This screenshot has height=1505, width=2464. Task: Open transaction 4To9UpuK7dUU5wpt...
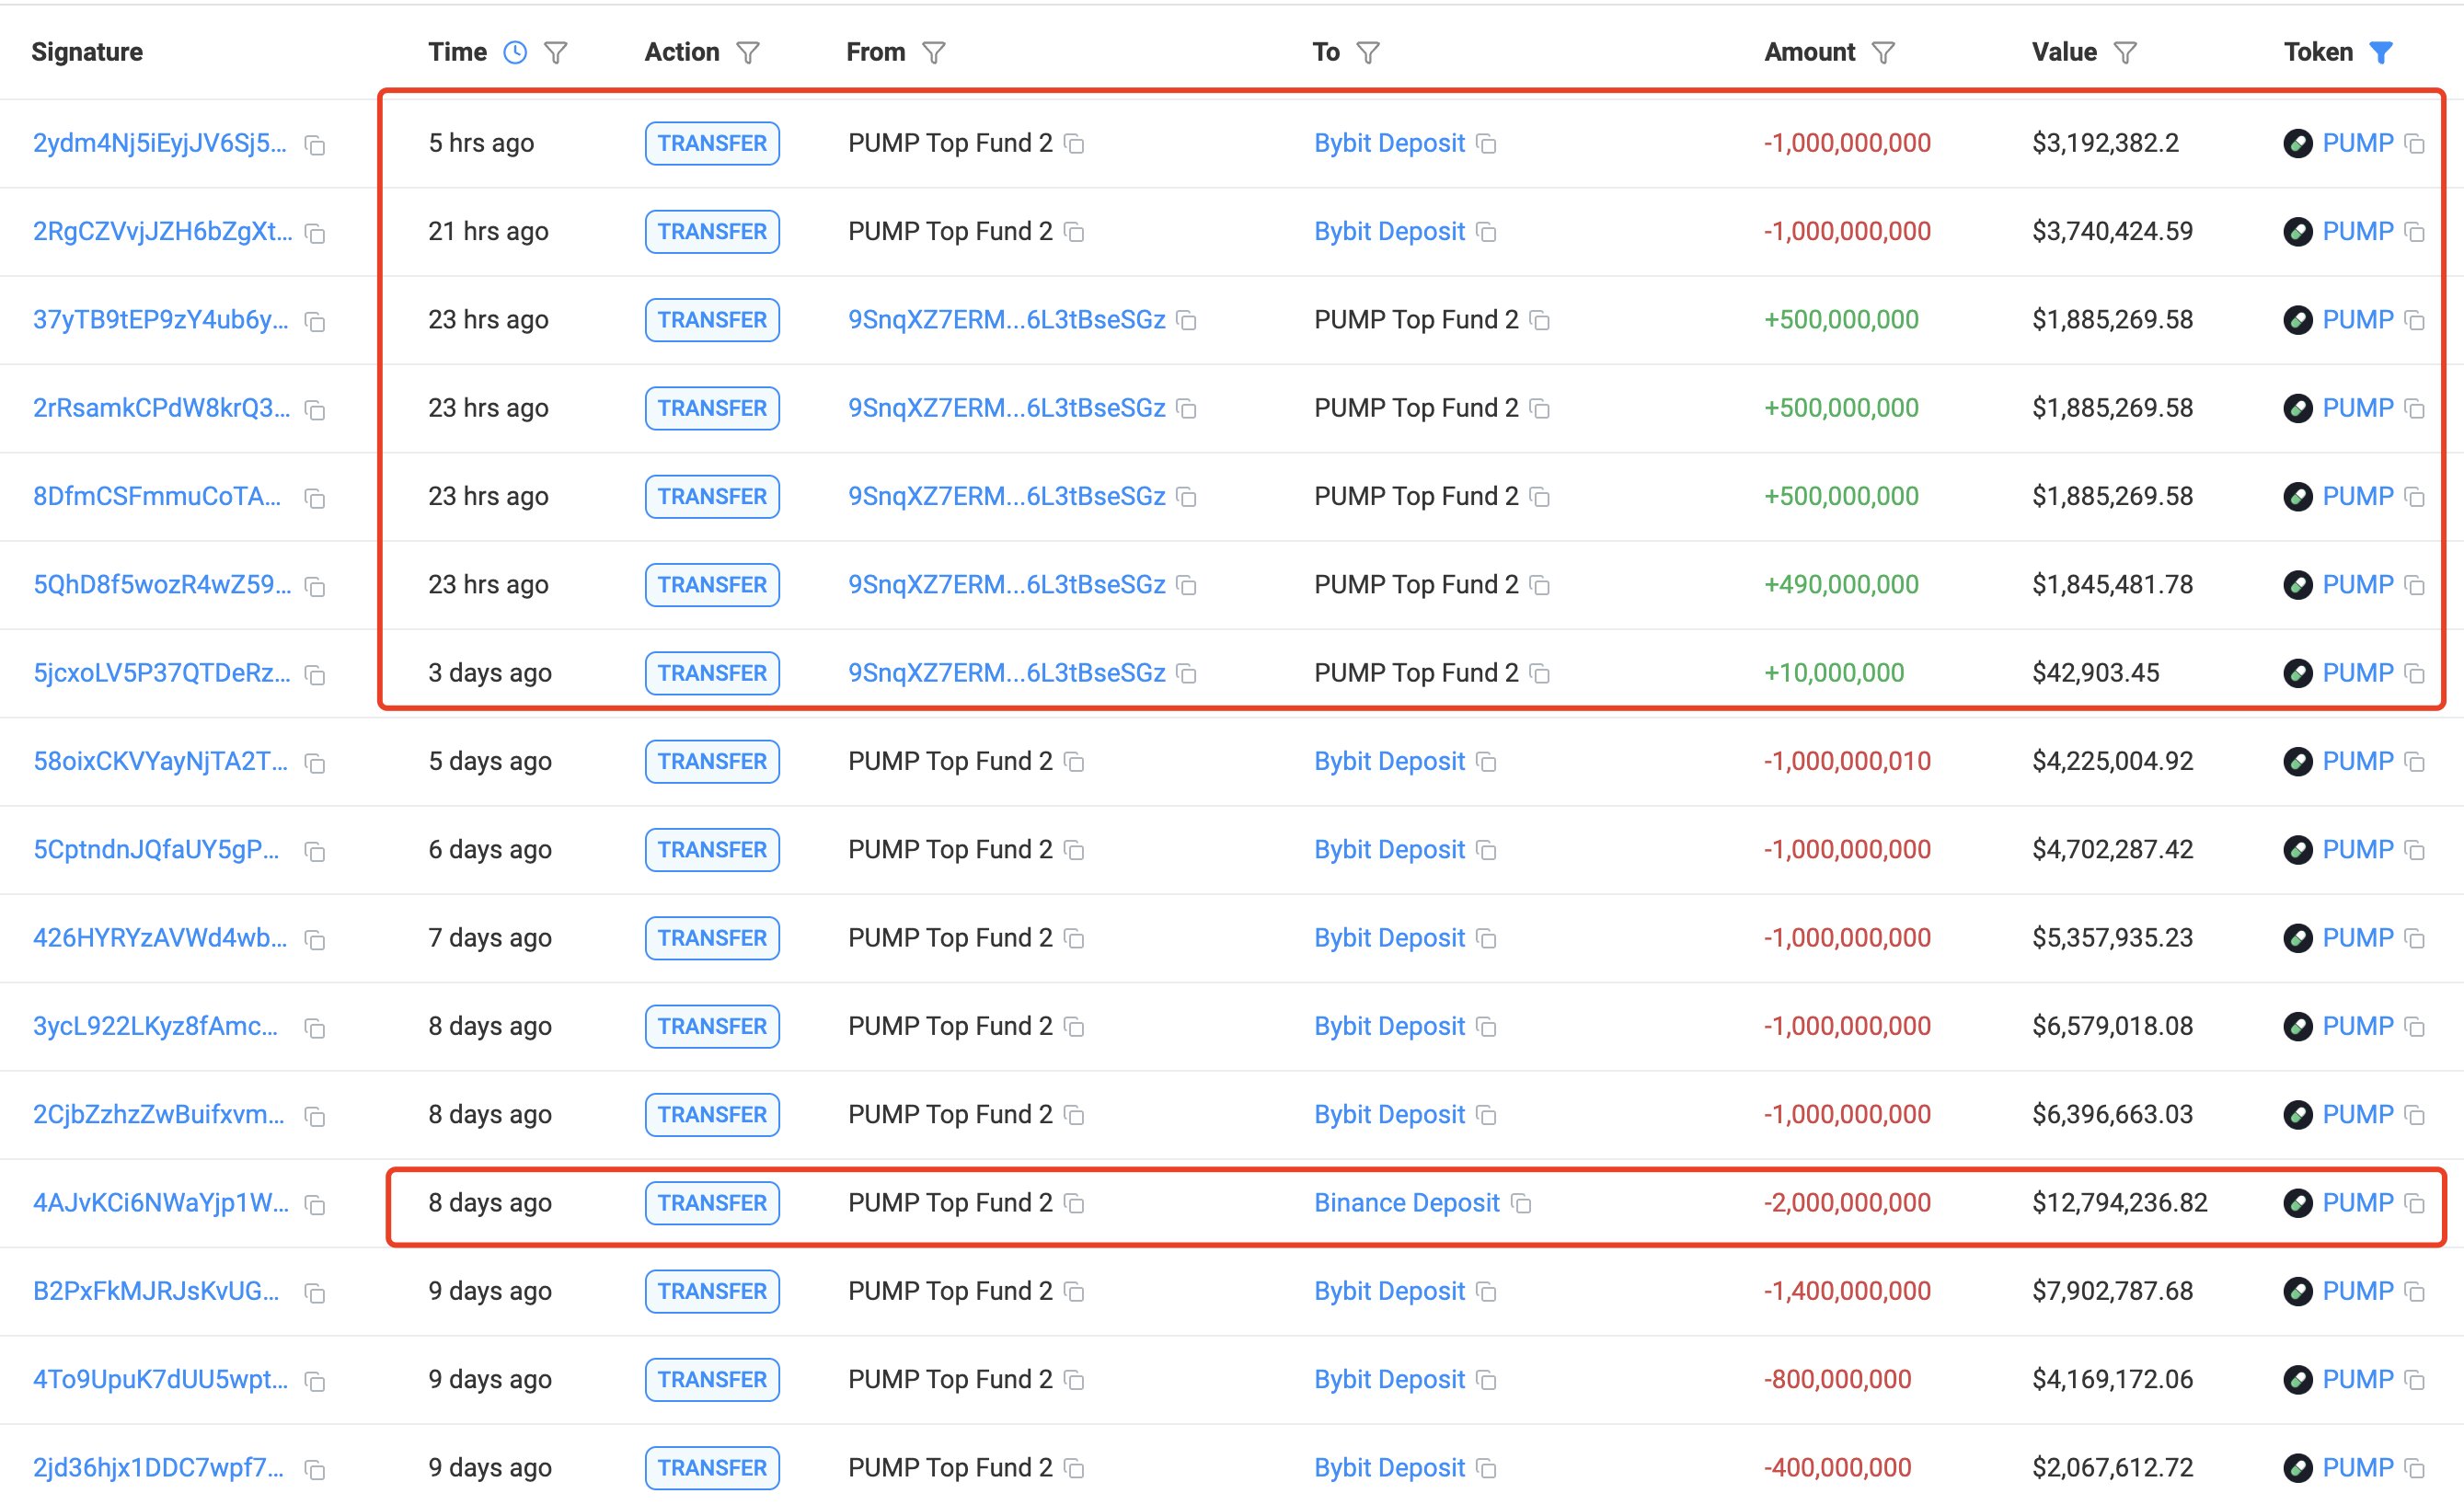[x=160, y=1378]
